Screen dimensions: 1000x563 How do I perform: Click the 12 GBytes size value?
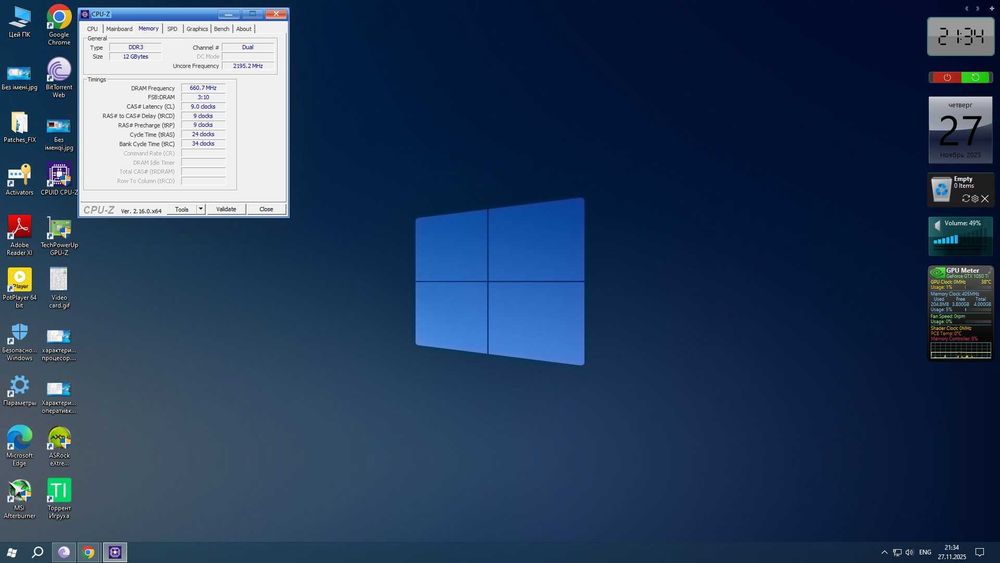135,57
